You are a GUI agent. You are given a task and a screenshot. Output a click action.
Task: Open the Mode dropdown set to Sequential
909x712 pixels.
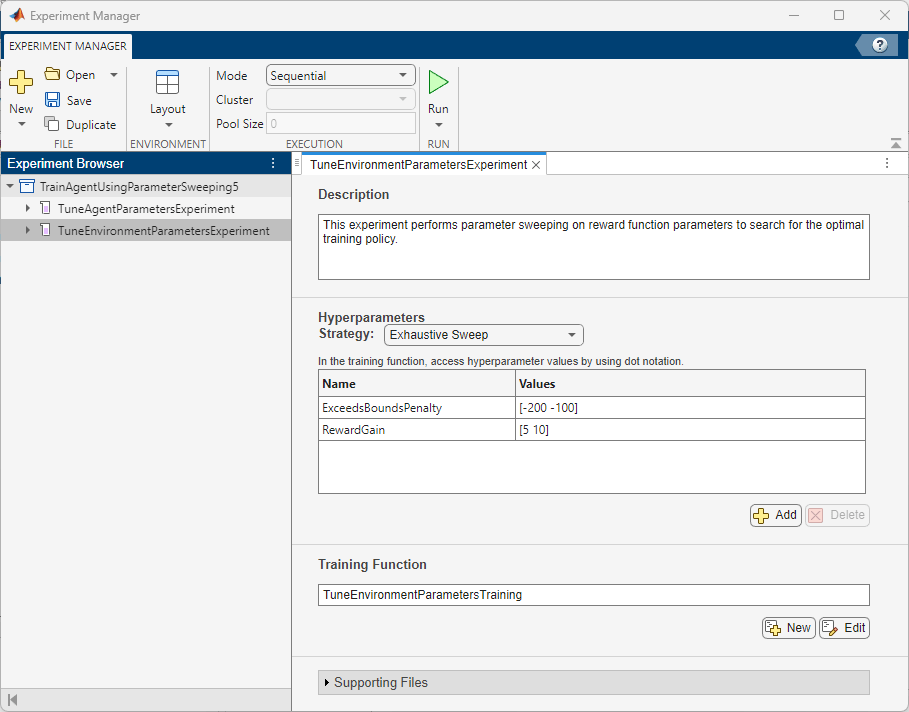point(340,75)
